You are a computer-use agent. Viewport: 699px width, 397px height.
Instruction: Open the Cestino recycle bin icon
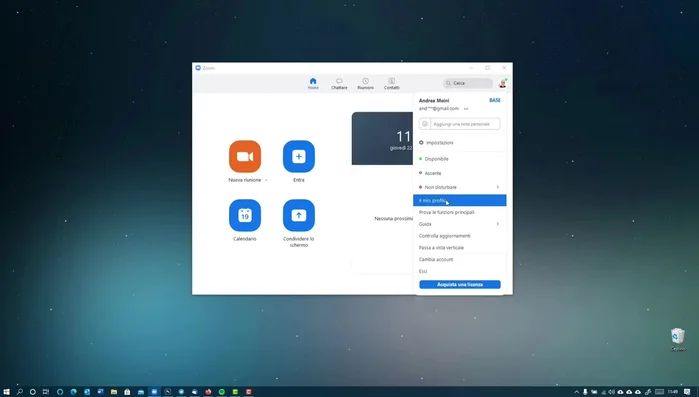click(678, 340)
